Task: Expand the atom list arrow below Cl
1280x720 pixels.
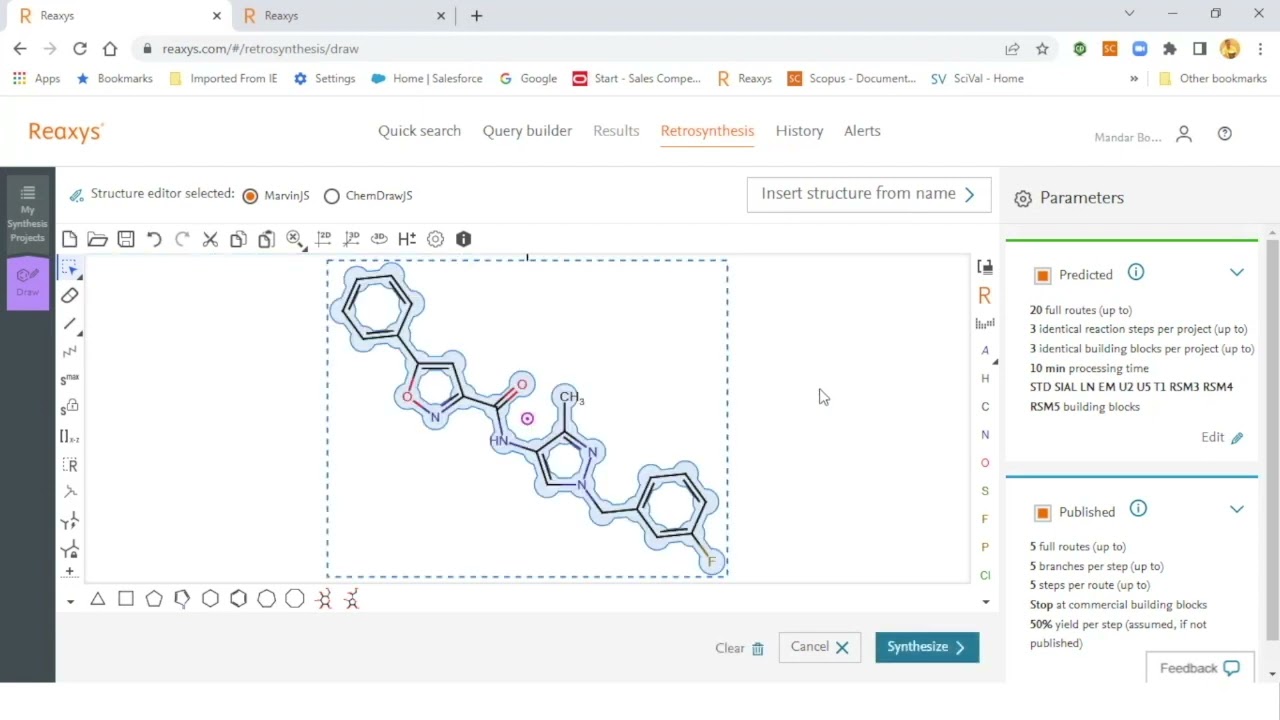Action: (x=986, y=601)
